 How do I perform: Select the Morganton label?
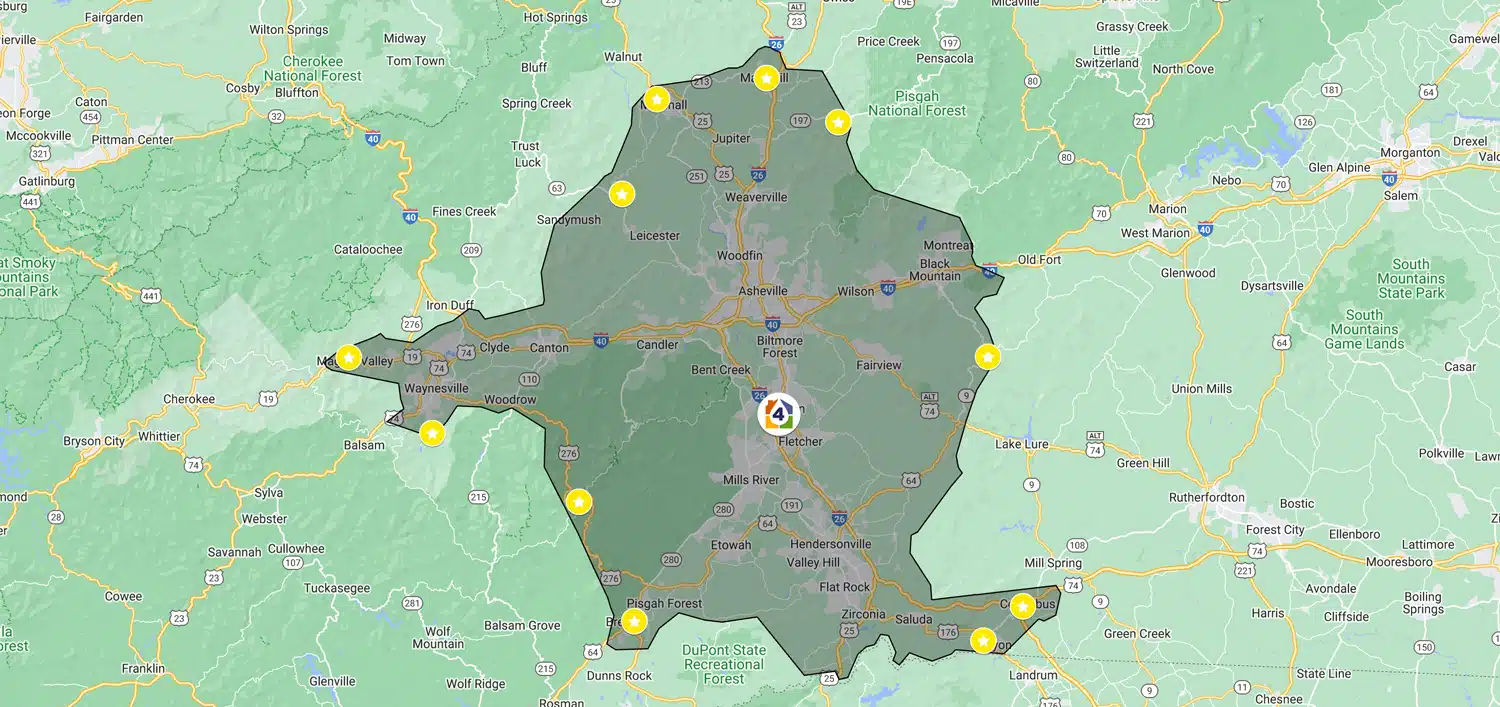1410,153
